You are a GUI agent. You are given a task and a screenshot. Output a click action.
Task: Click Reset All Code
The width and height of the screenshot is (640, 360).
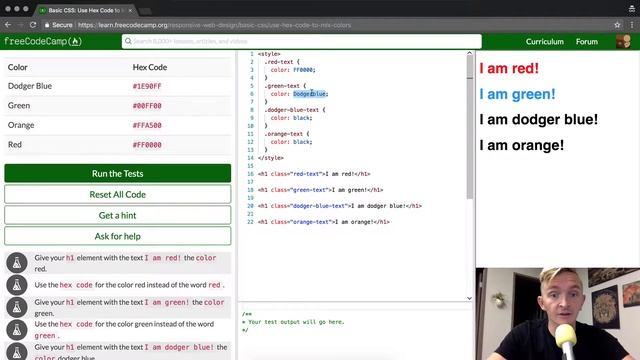pyautogui.click(x=118, y=194)
